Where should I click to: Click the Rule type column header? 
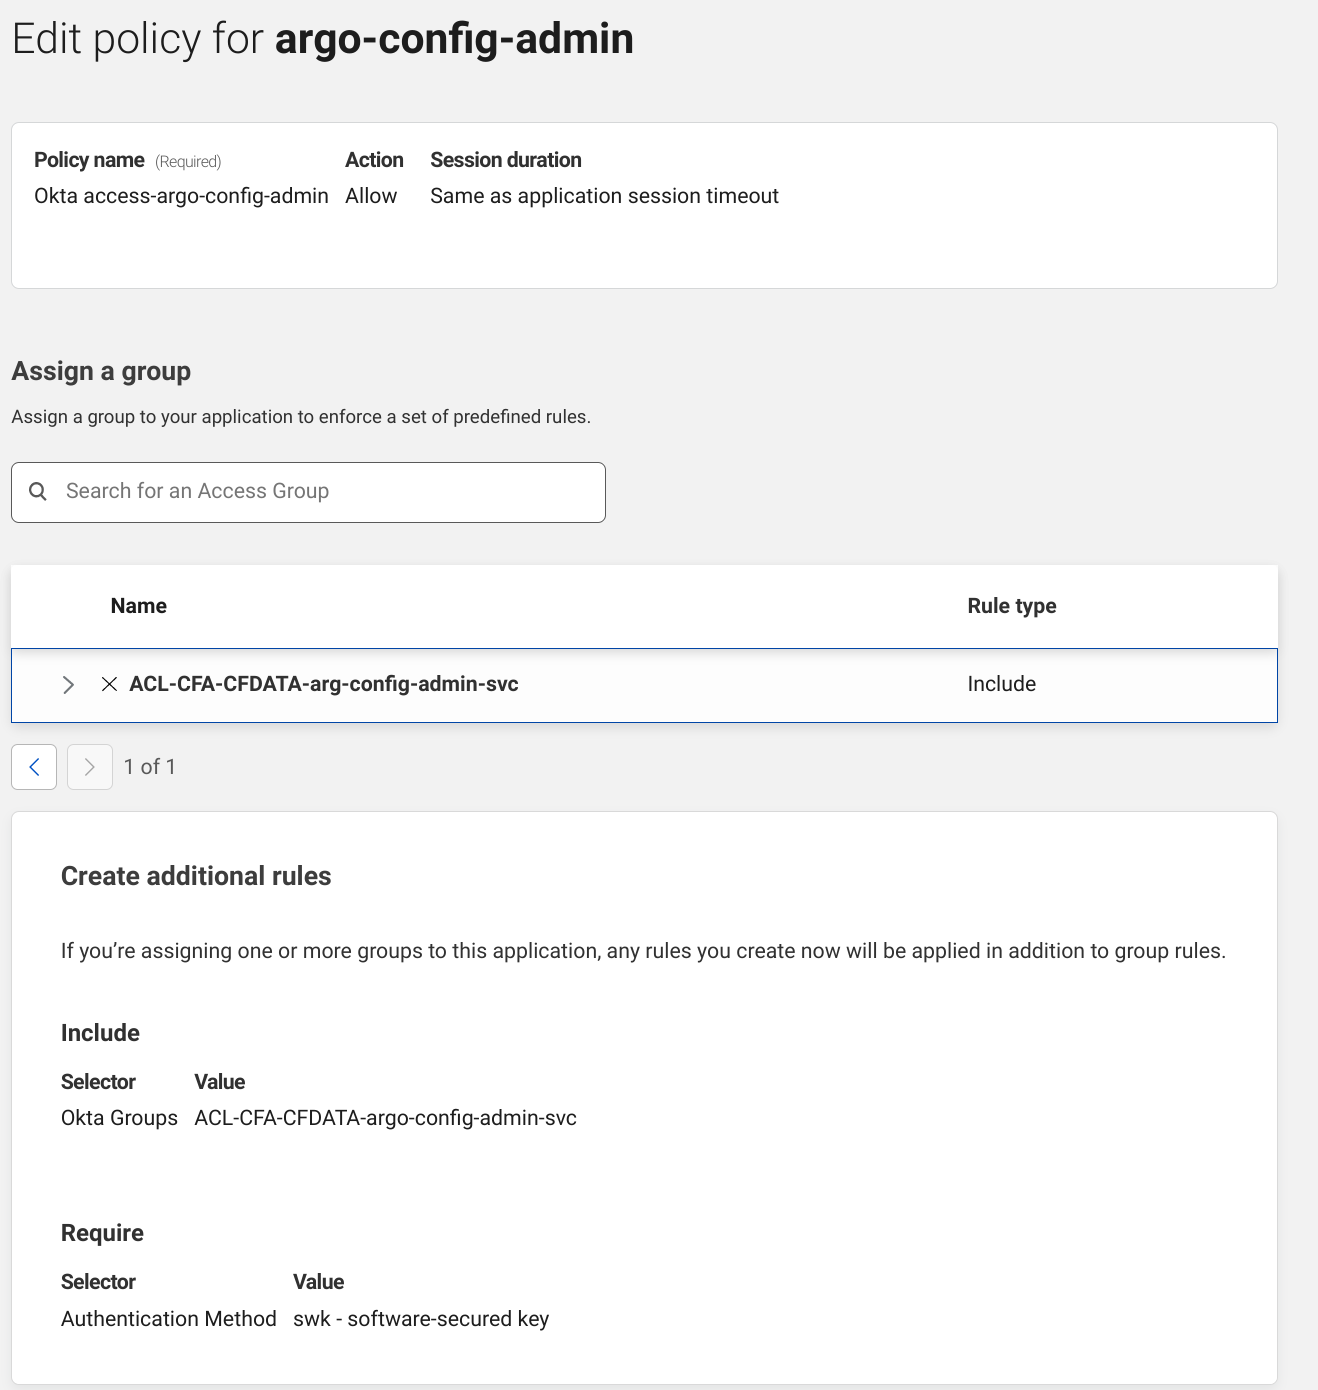point(1011,606)
